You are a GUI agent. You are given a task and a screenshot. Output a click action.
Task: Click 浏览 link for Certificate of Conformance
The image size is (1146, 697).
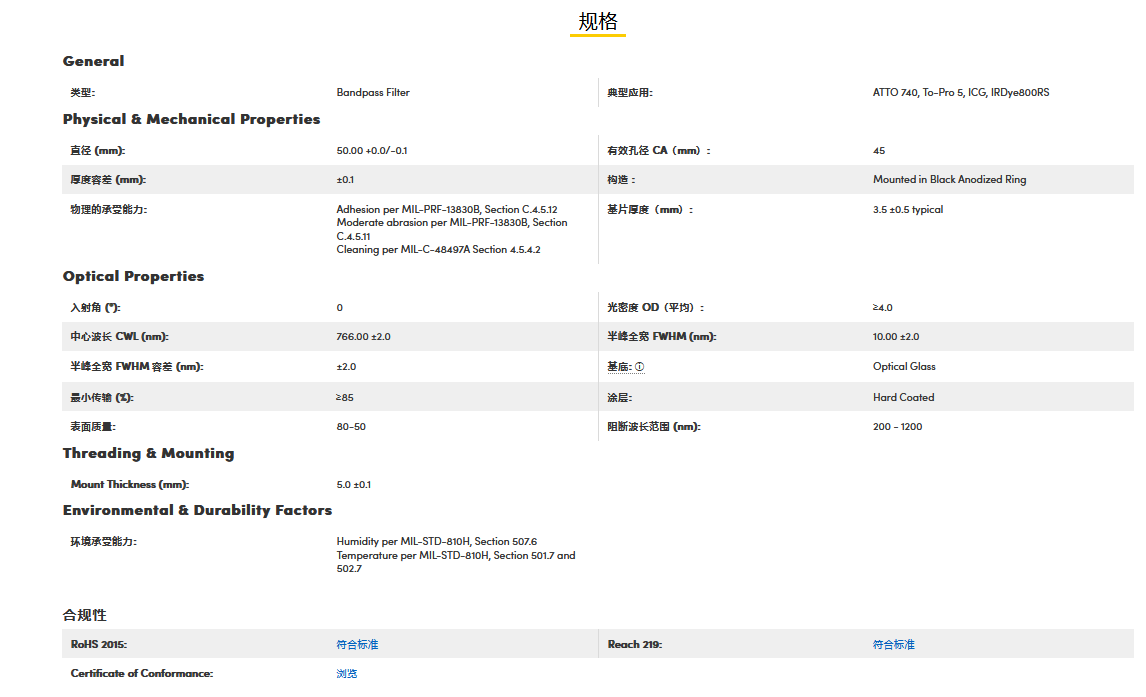(x=346, y=674)
